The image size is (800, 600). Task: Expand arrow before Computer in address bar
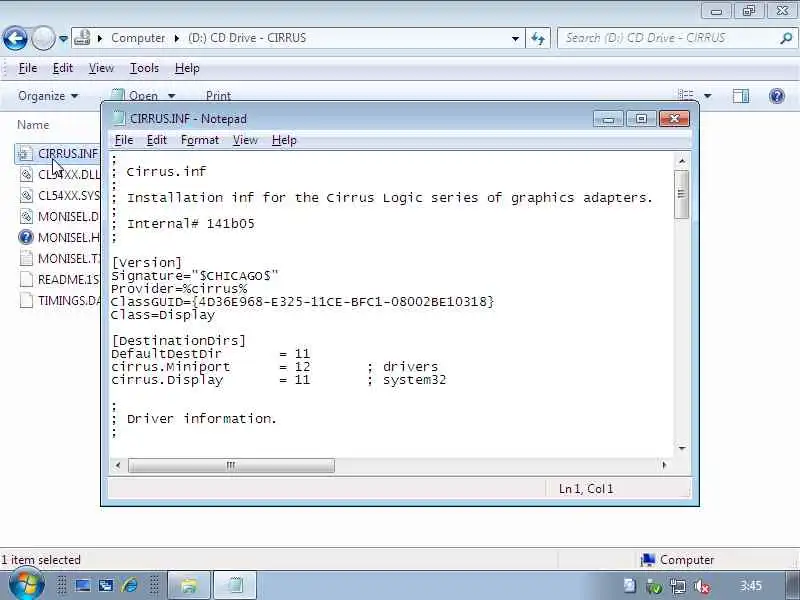(x=100, y=38)
